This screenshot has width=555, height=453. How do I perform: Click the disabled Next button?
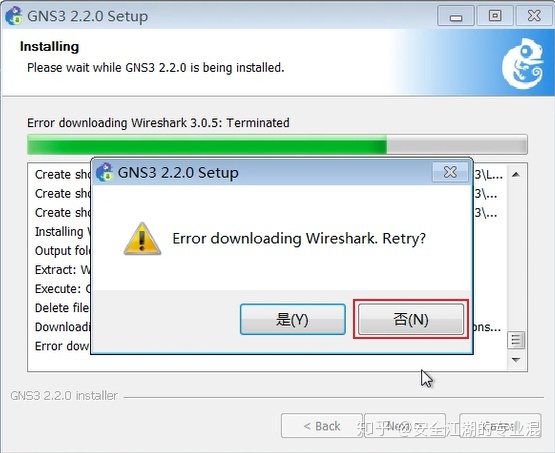coord(405,426)
